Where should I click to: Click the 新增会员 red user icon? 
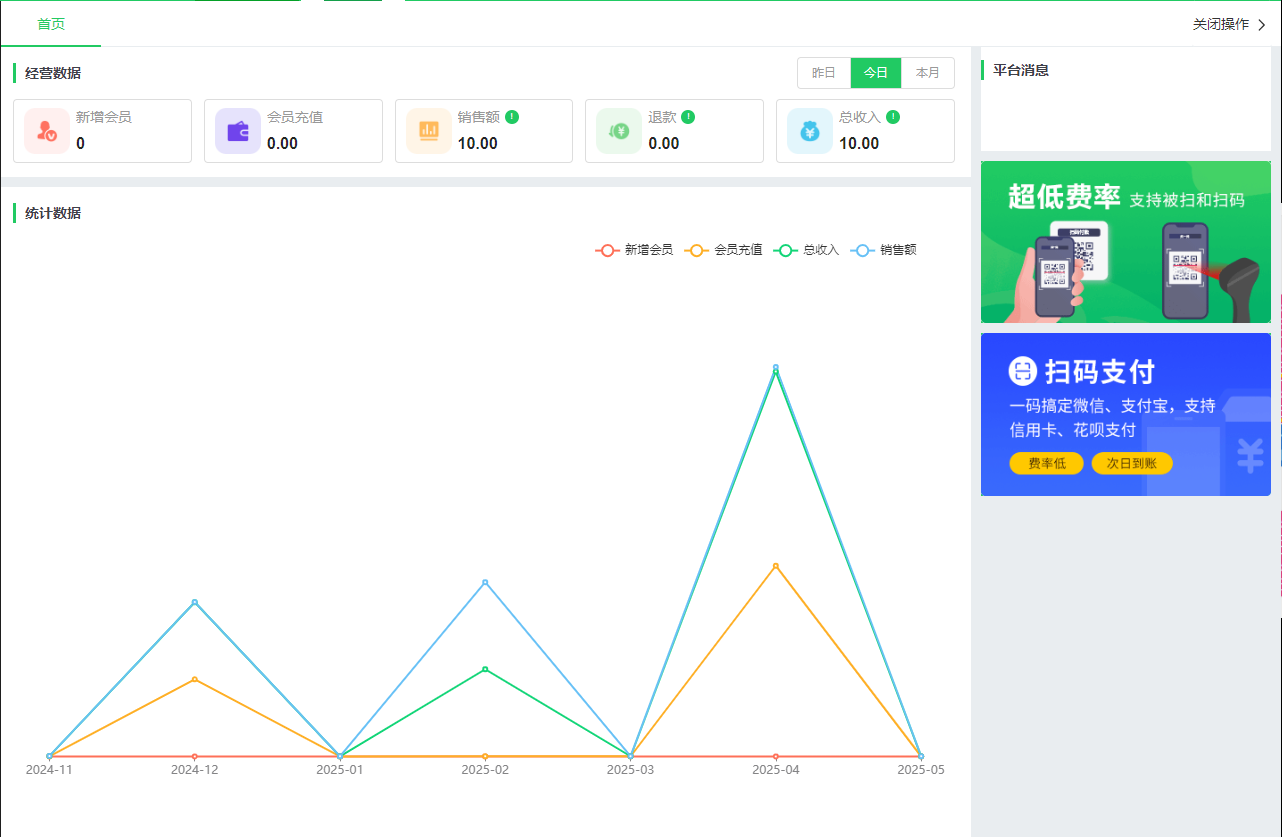pos(47,131)
